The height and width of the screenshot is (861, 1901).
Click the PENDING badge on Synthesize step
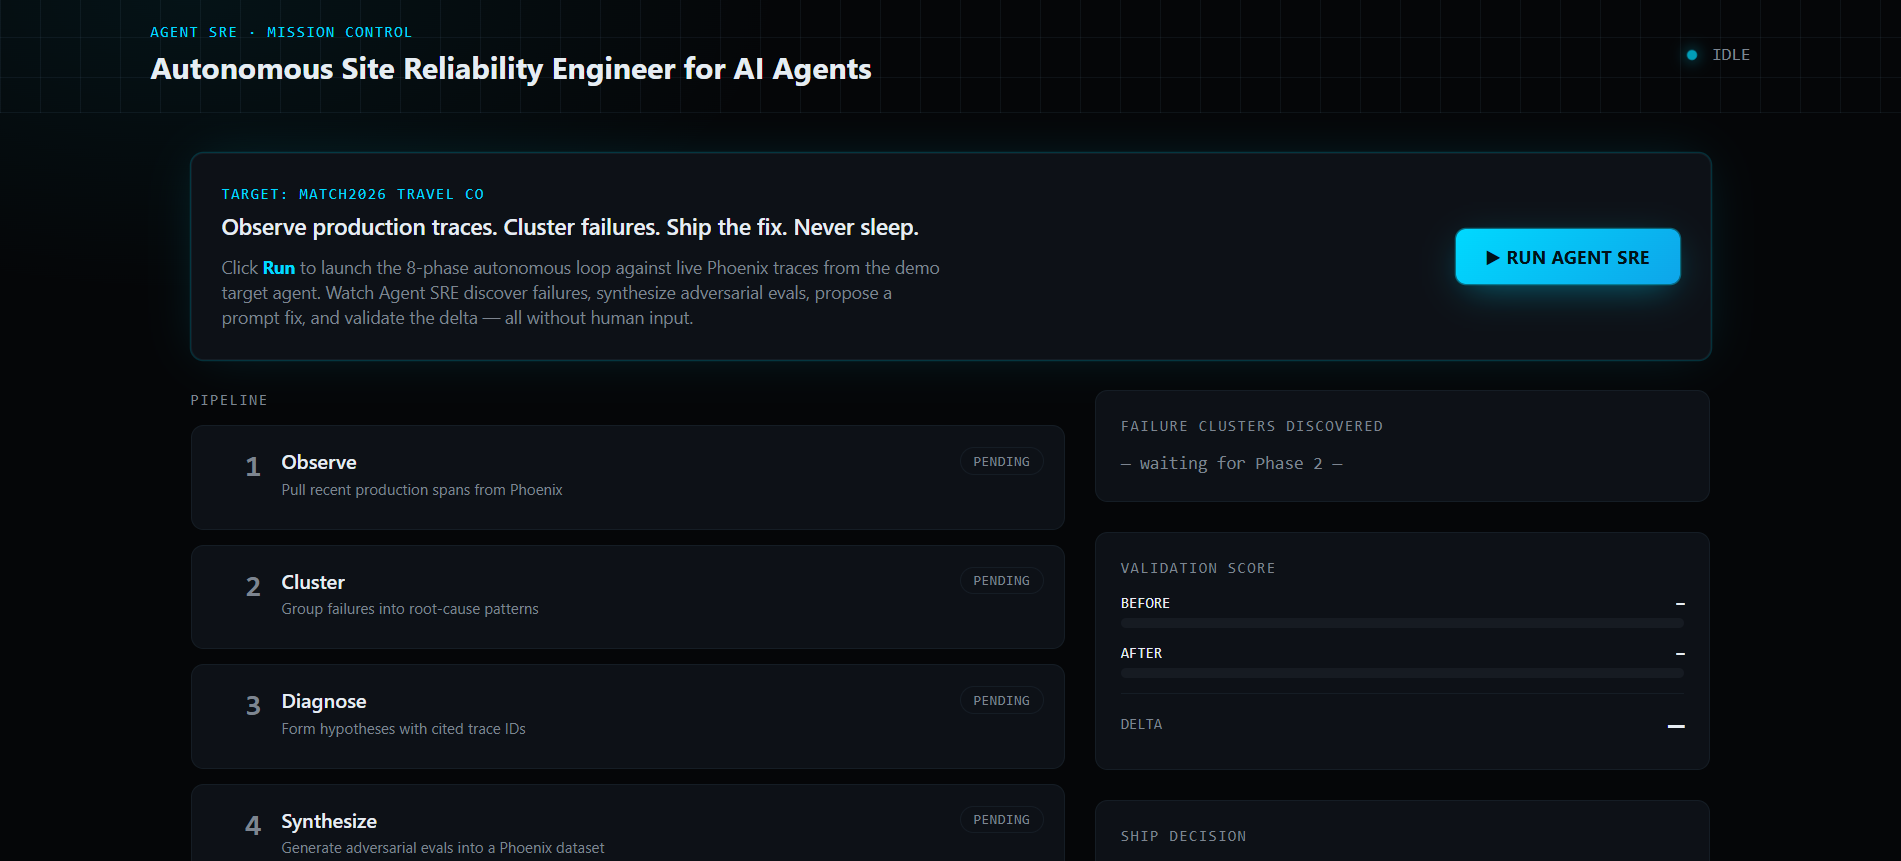click(1001, 820)
